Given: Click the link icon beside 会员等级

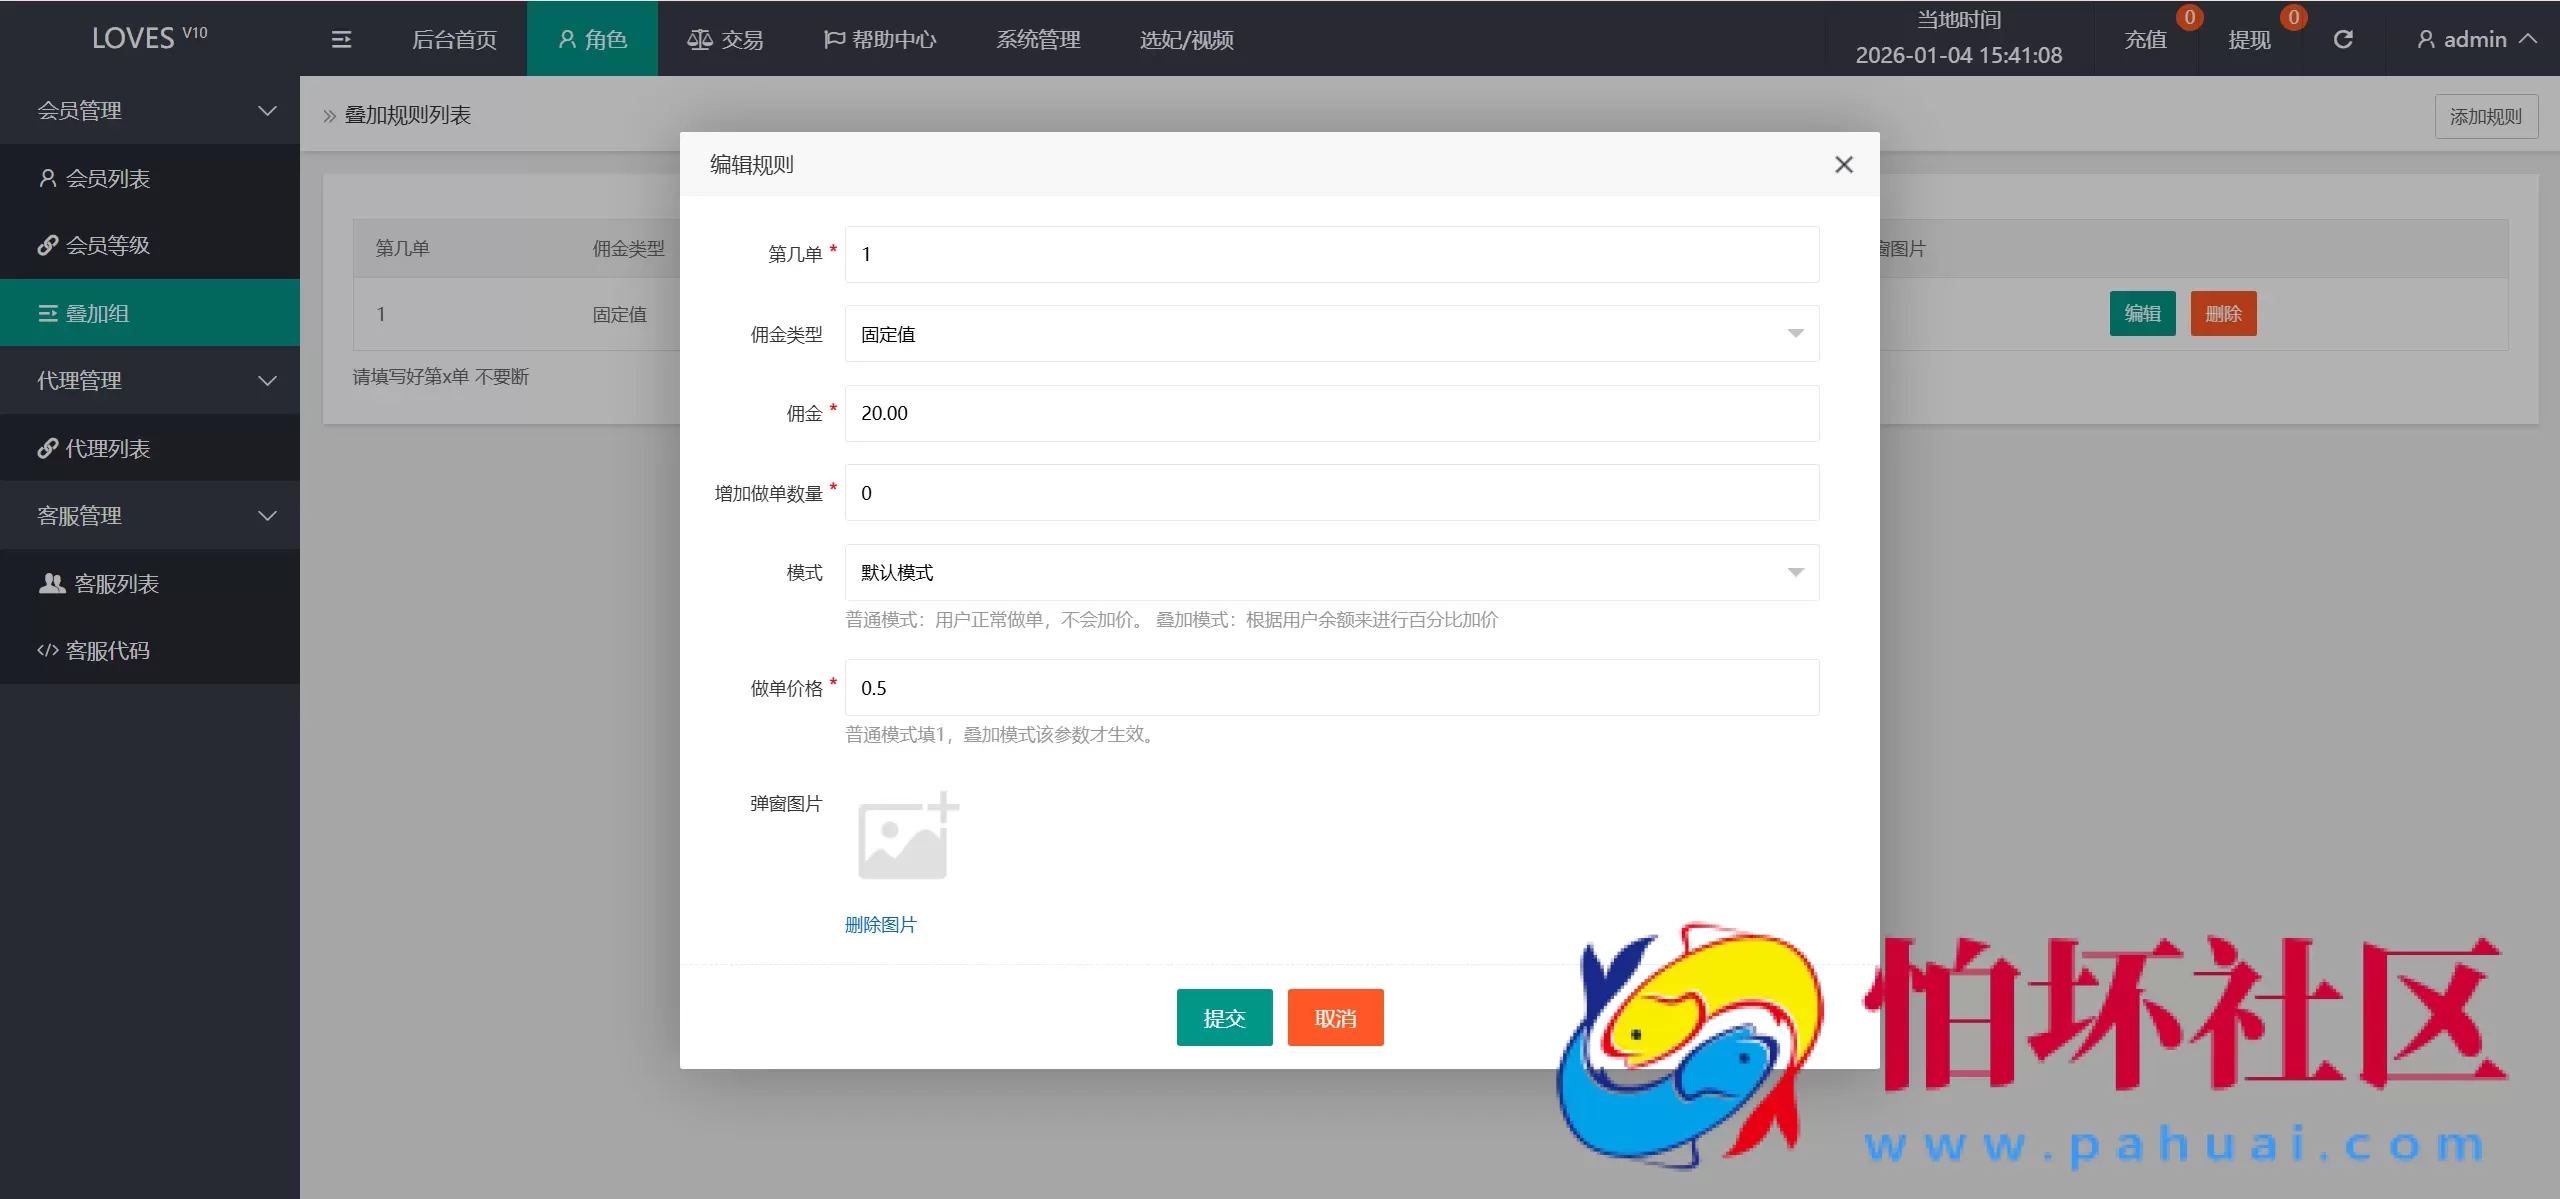Looking at the screenshot, I should (48, 245).
